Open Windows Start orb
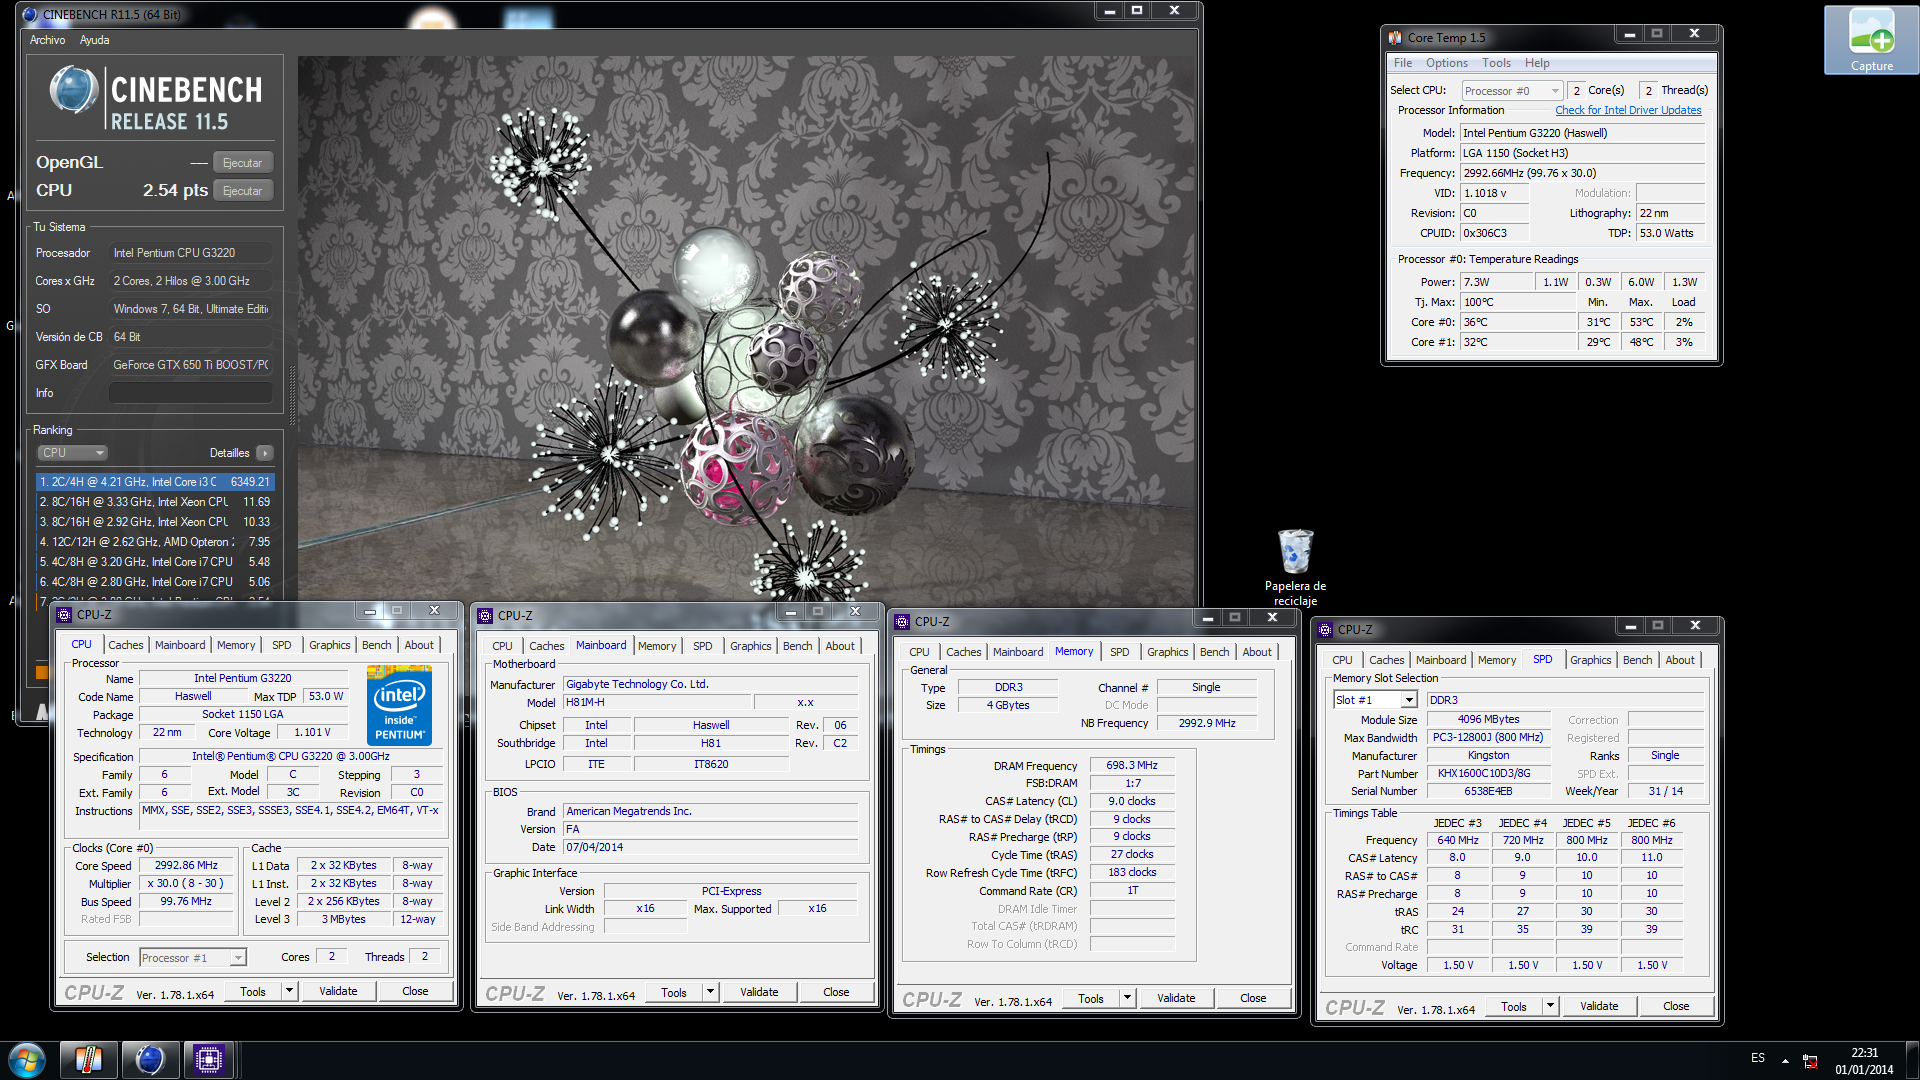This screenshot has height=1080, width=1920. [x=27, y=1060]
